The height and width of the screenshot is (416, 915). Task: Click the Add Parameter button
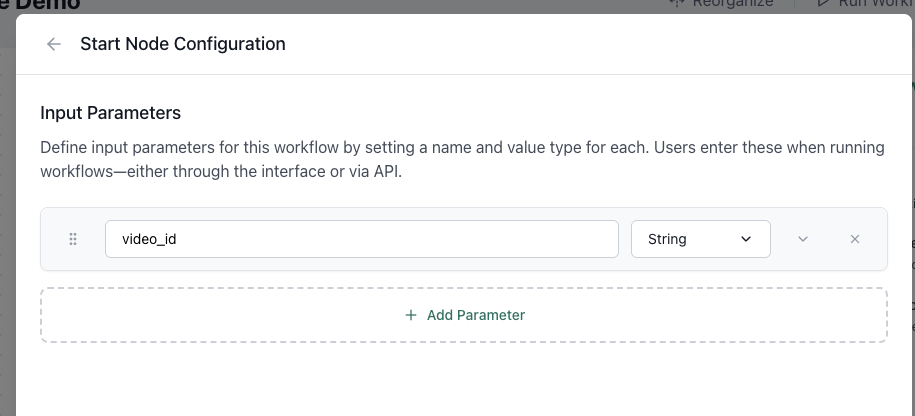pyautogui.click(x=465, y=315)
